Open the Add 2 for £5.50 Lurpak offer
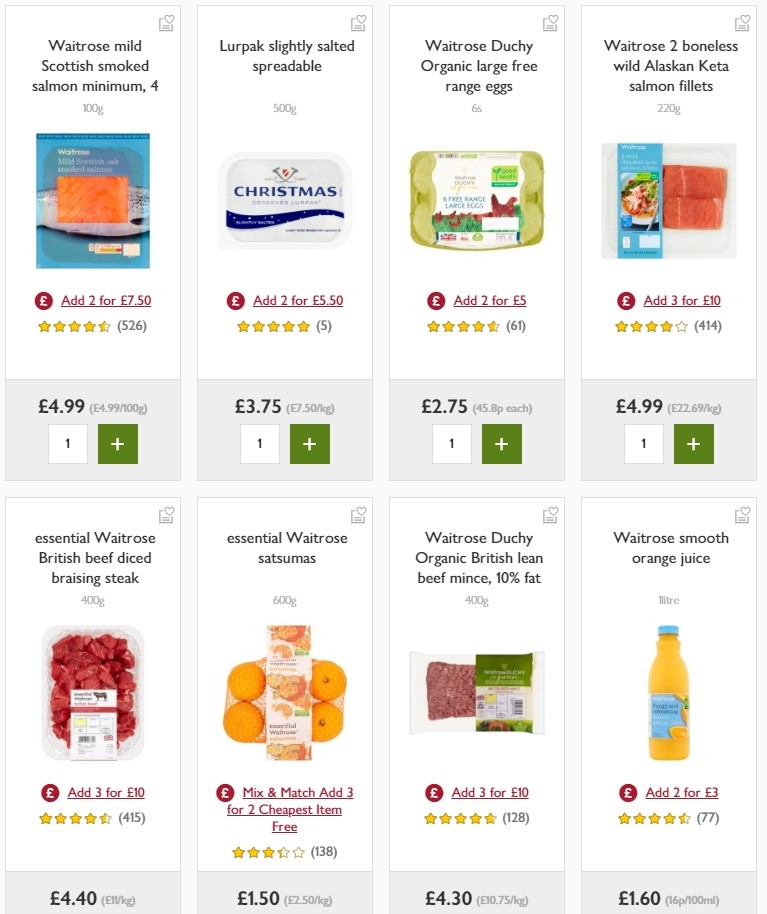This screenshot has height=914, width=767. point(298,300)
